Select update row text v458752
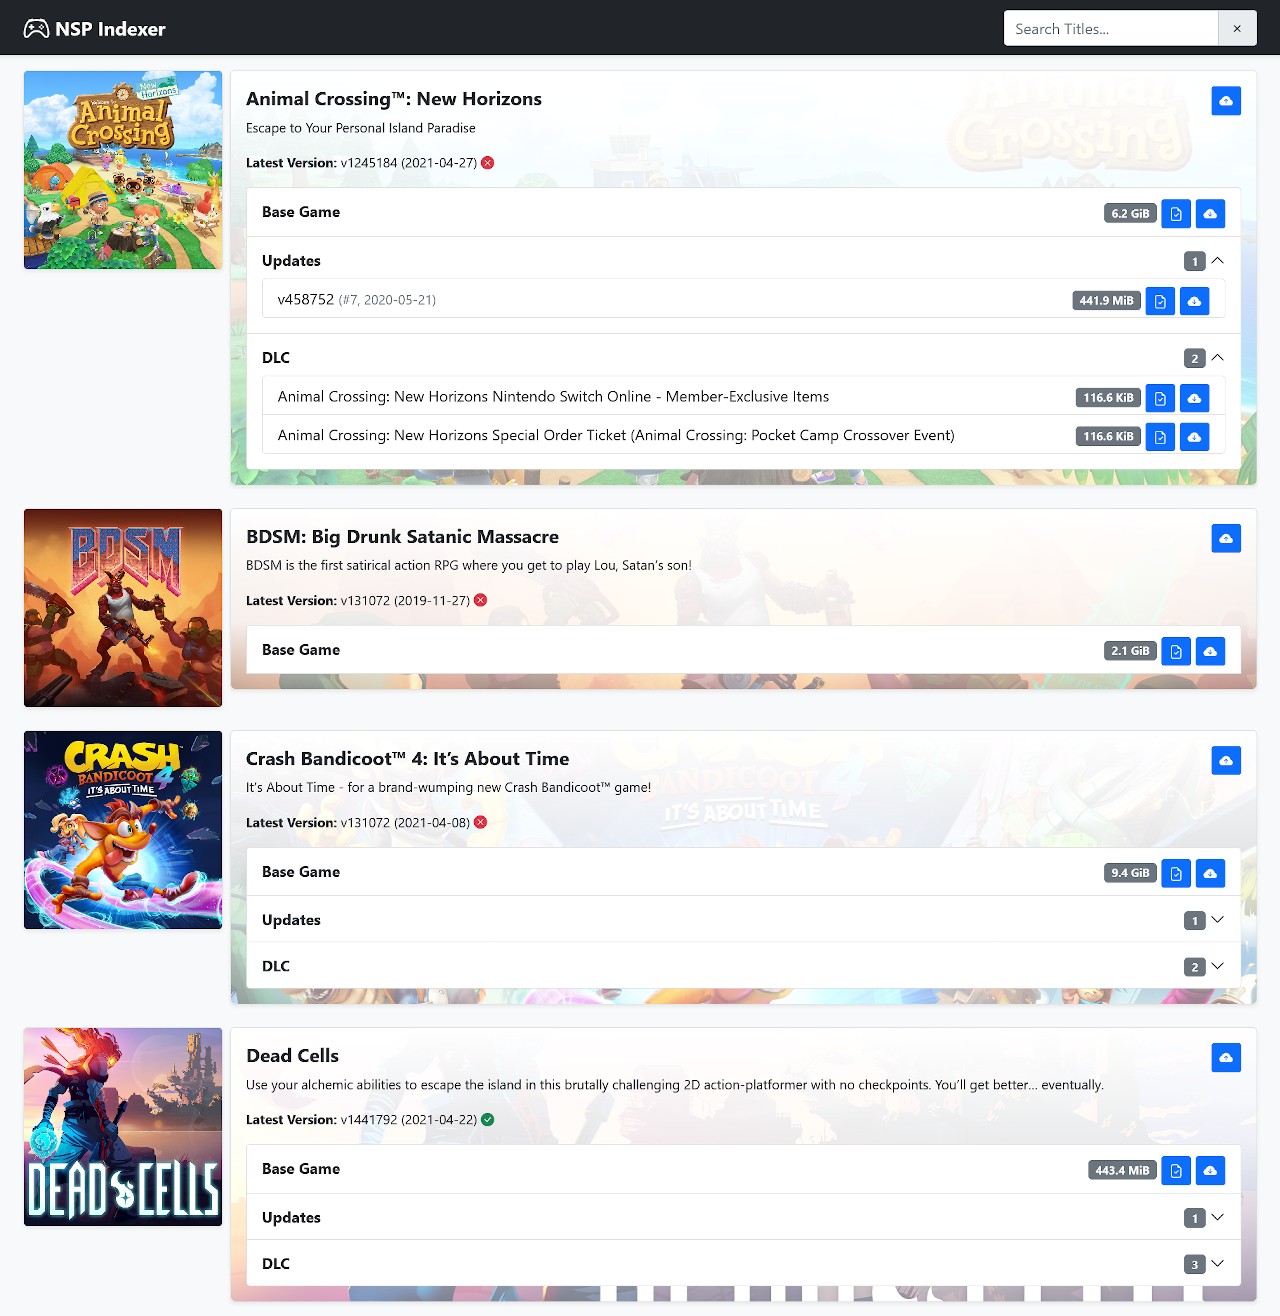Image resolution: width=1280 pixels, height=1316 pixels. 305,300
